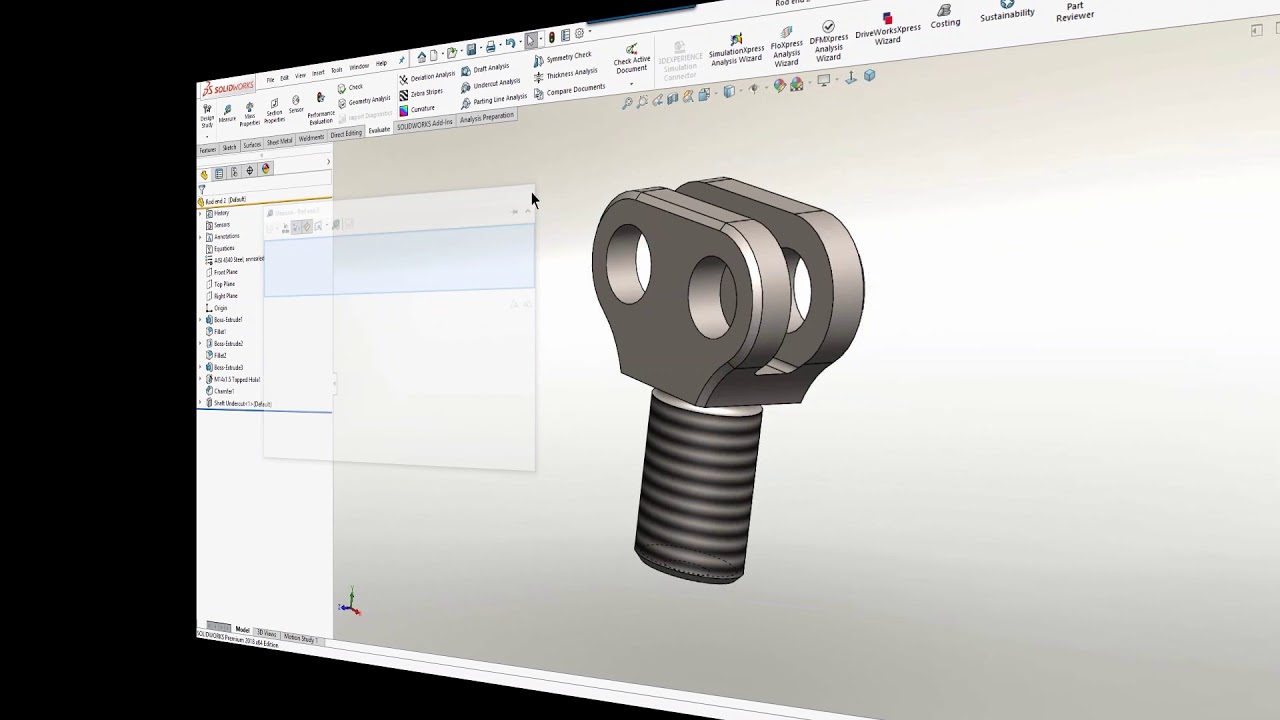Open SimulationXpress Analysis Wizard
Viewport: 1280px width, 720px height.
(737, 49)
